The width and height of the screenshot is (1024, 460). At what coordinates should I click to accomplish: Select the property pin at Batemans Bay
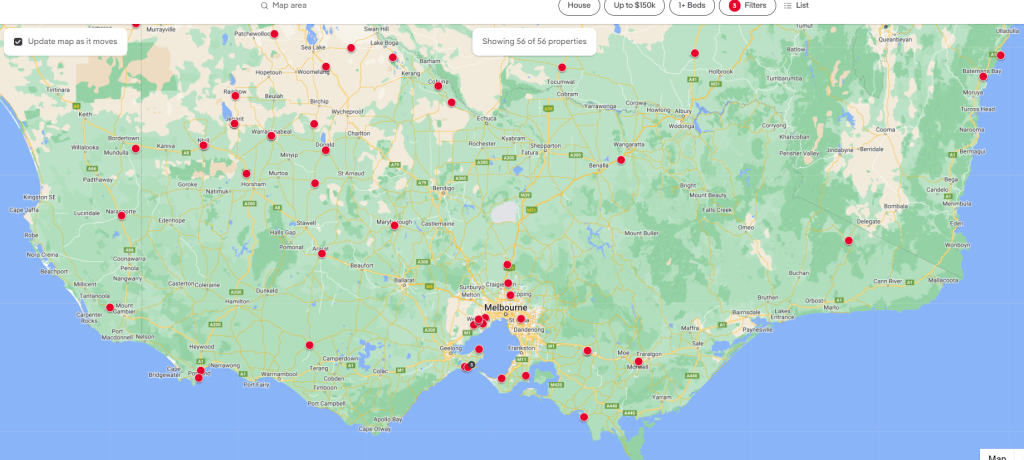click(x=983, y=77)
